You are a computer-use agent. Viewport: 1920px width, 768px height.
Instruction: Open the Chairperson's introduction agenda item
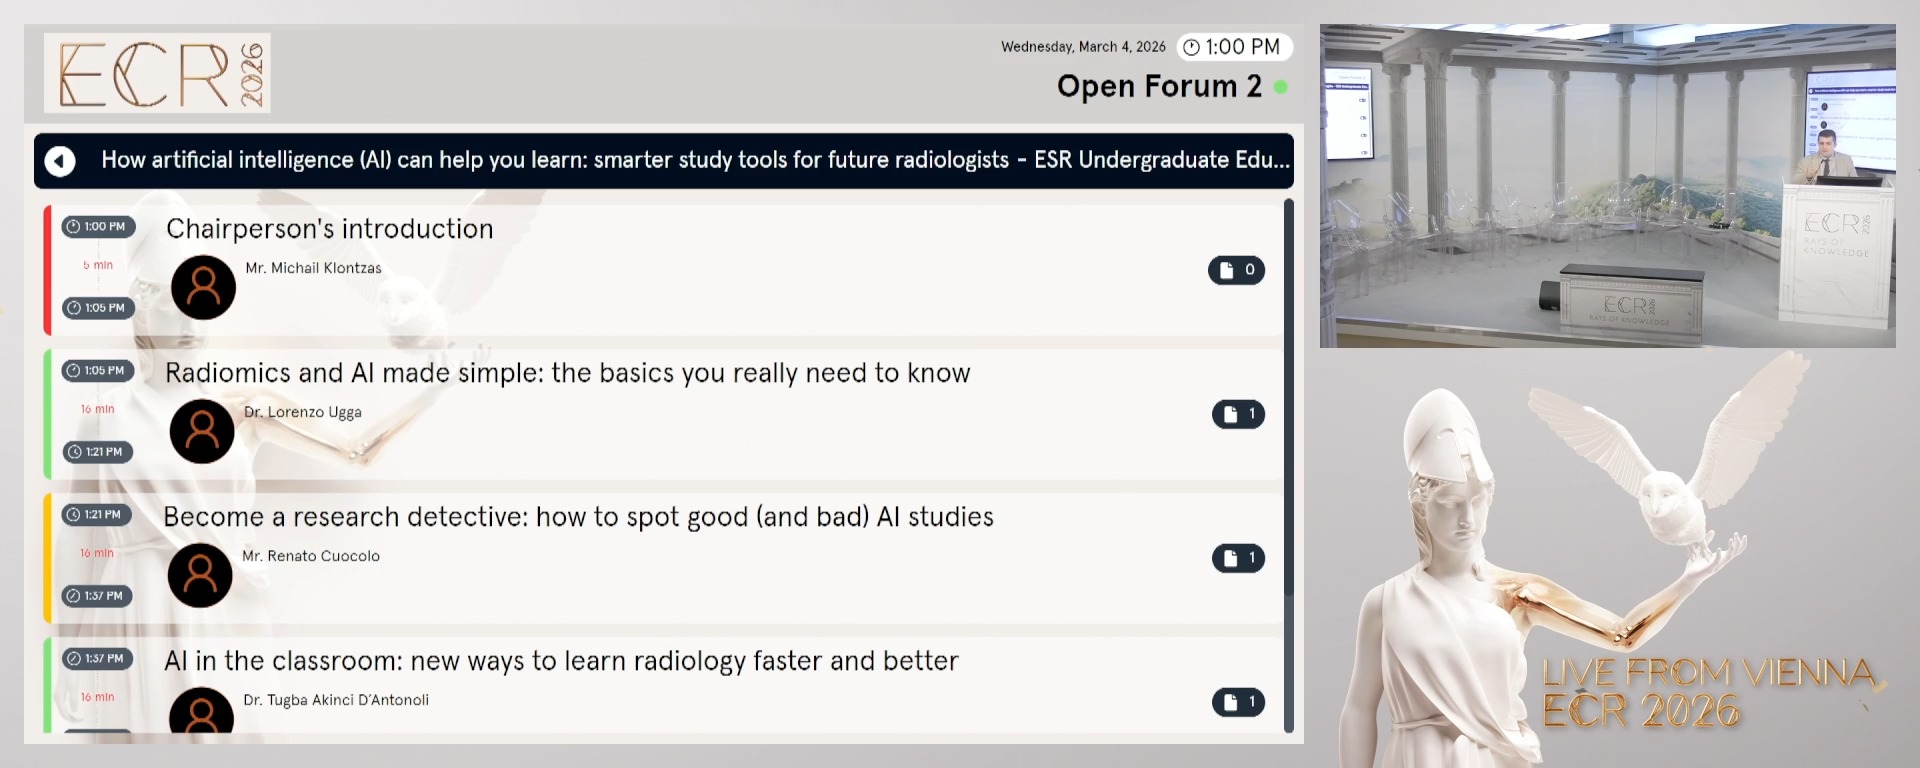click(x=329, y=229)
